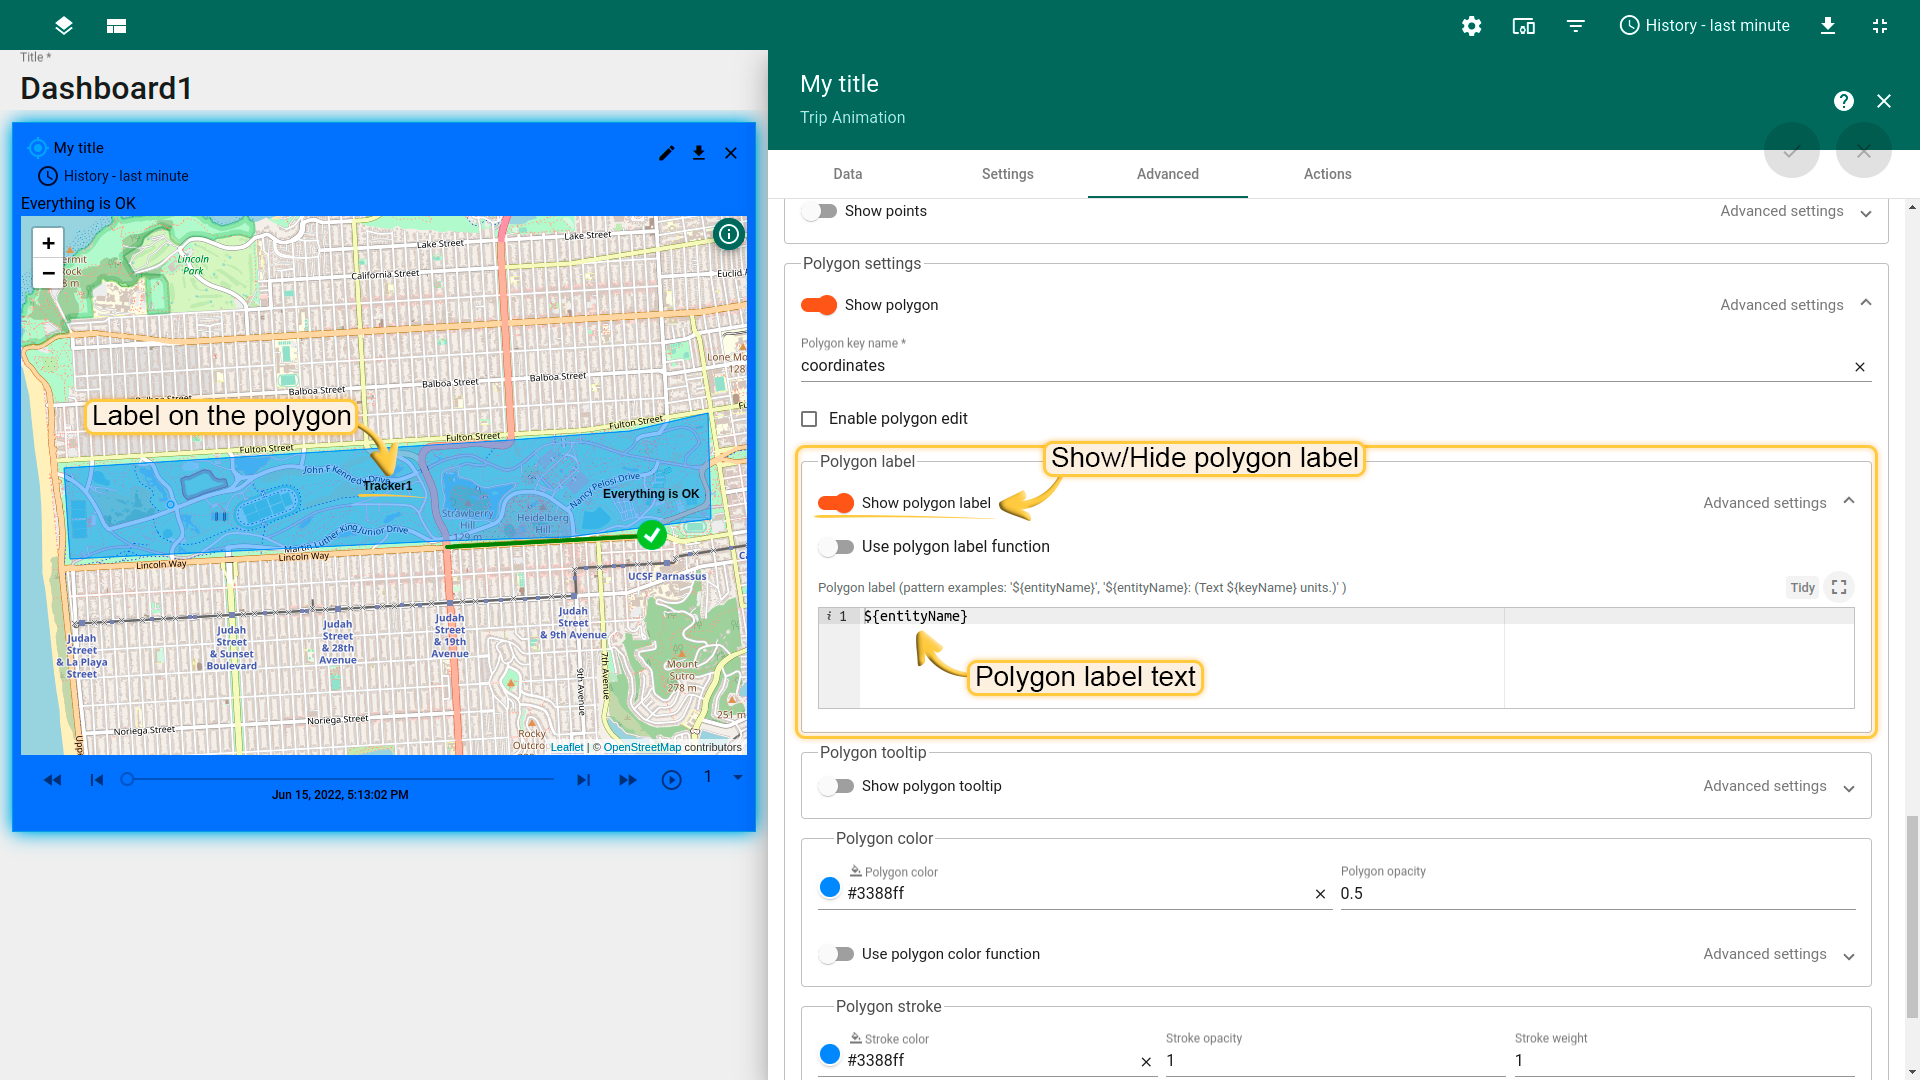Jump to trip start

(x=97, y=780)
